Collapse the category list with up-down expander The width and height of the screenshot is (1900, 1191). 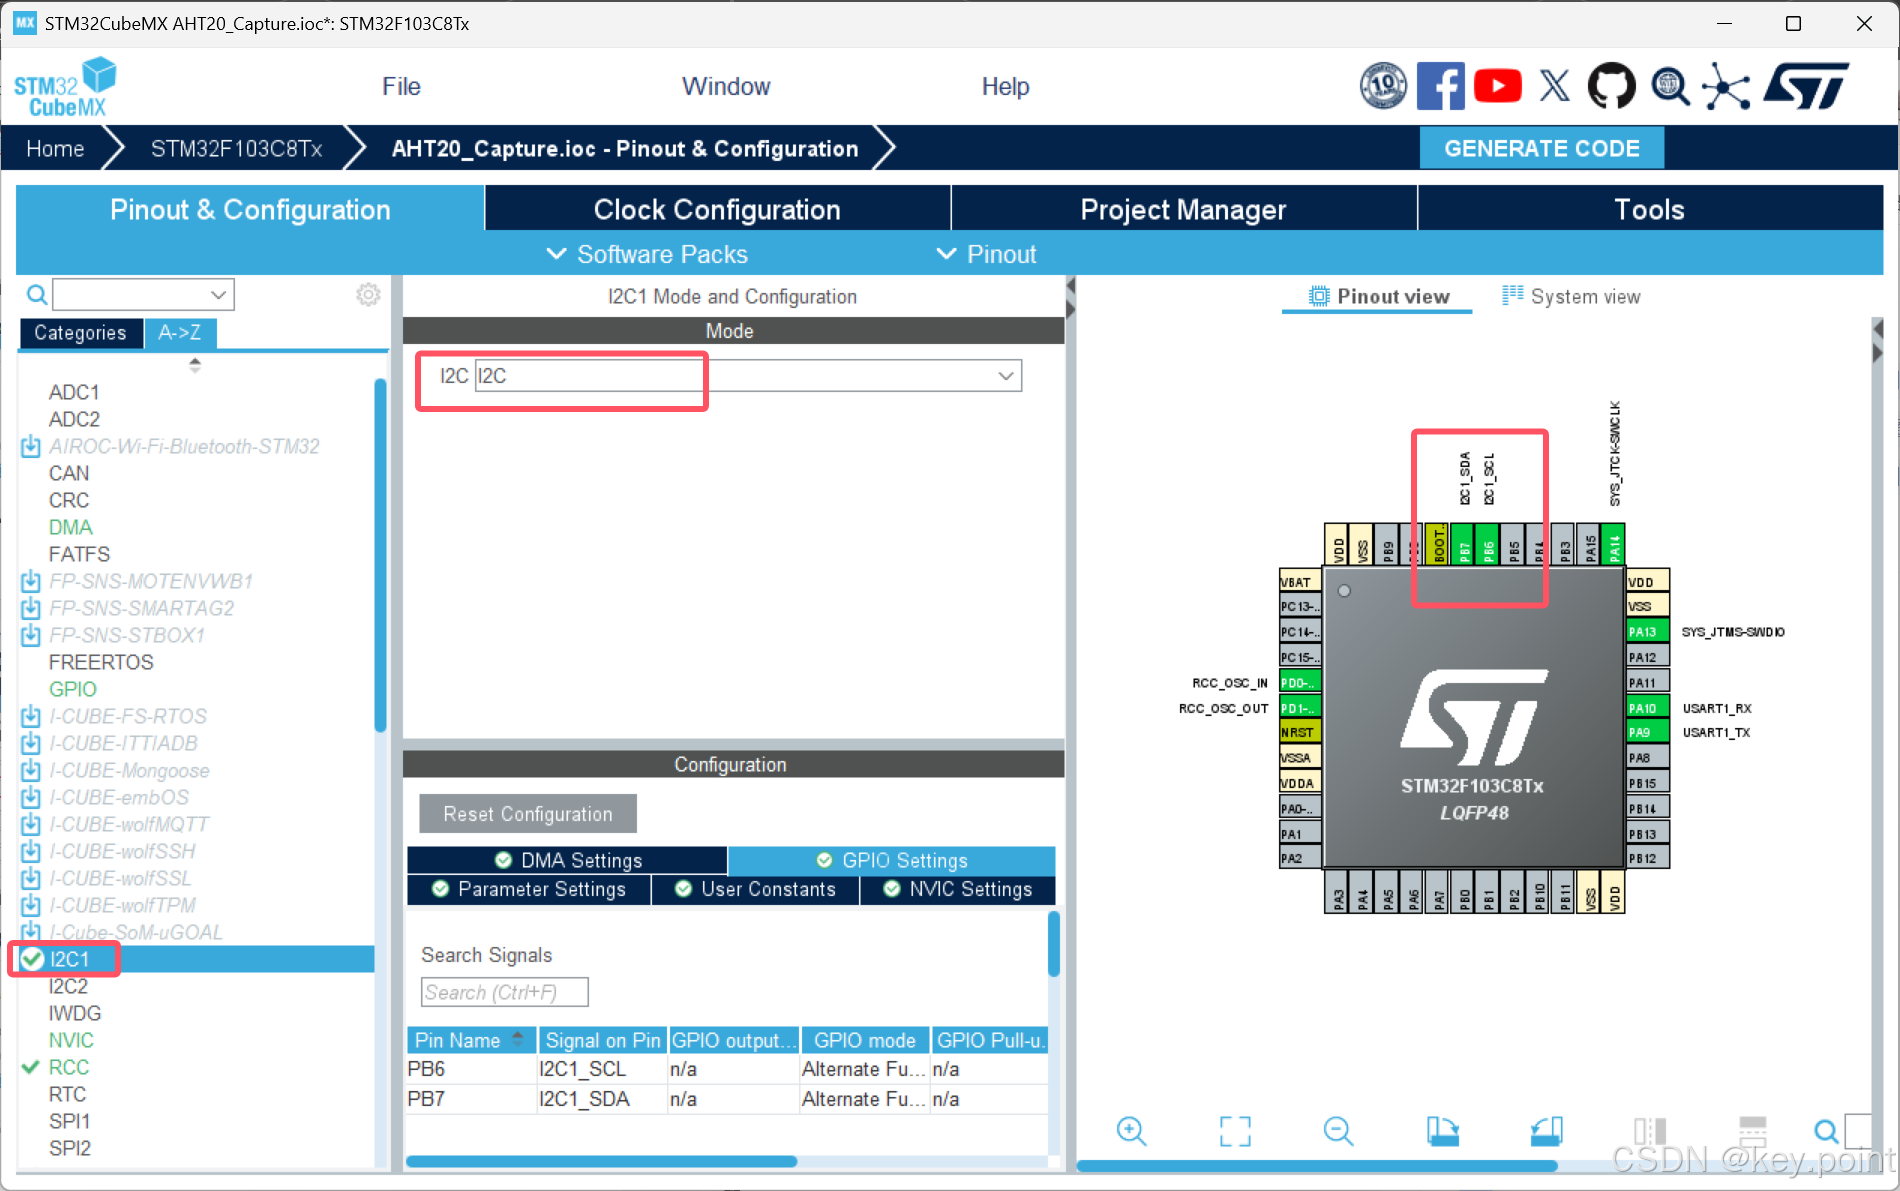[195, 365]
